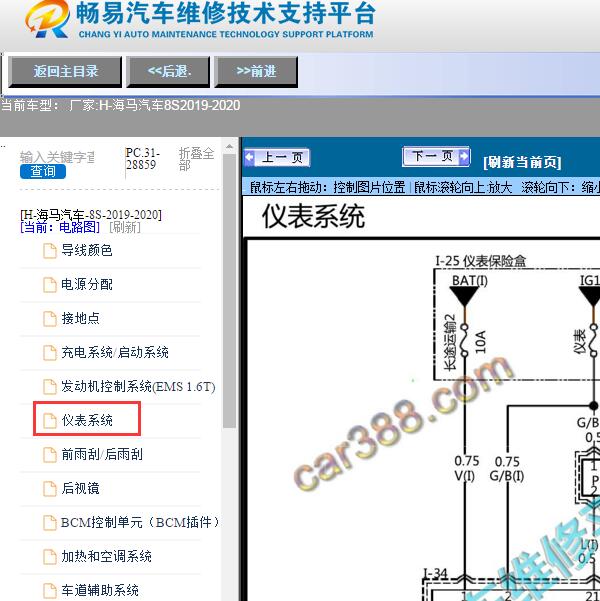Click page icon beside 仪表系统

49,421
